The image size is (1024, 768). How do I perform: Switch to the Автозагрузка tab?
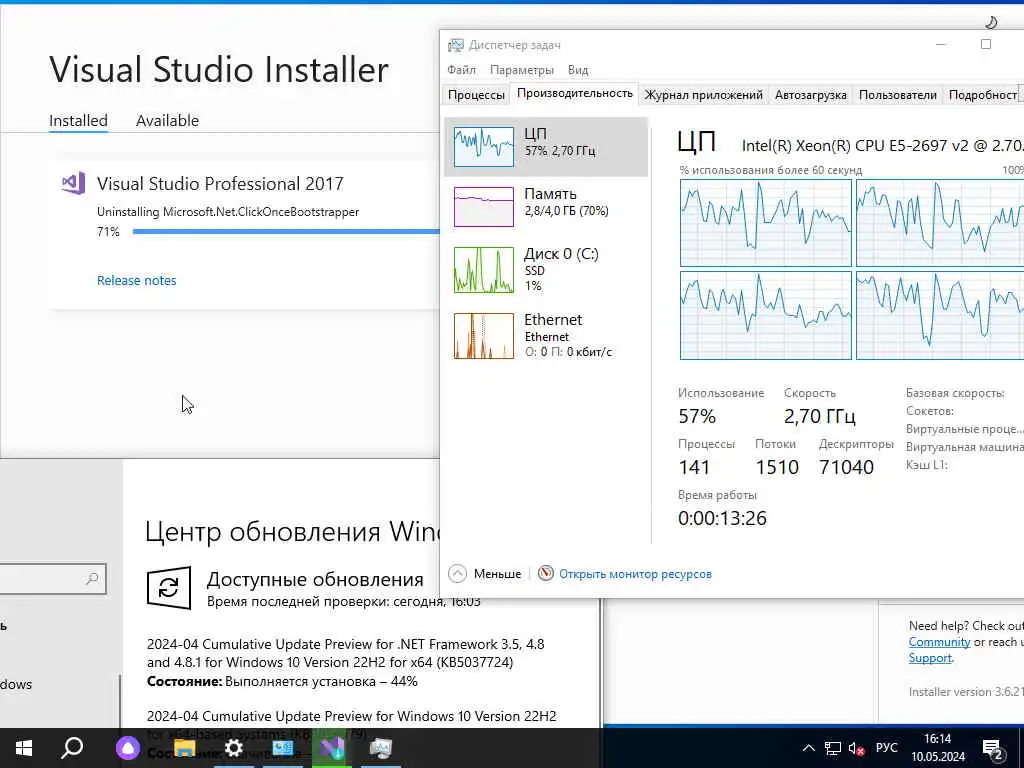point(810,95)
